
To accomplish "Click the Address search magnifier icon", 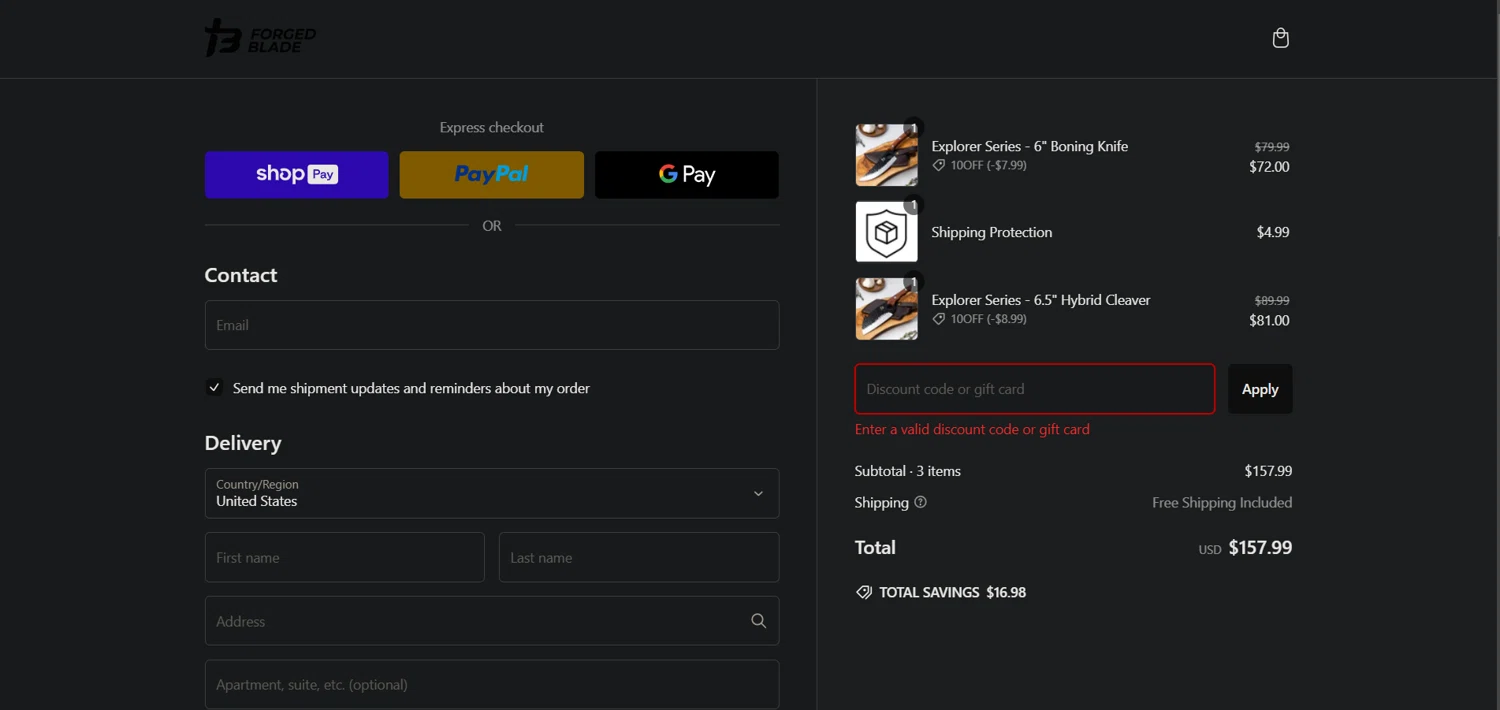I will 759,621.
